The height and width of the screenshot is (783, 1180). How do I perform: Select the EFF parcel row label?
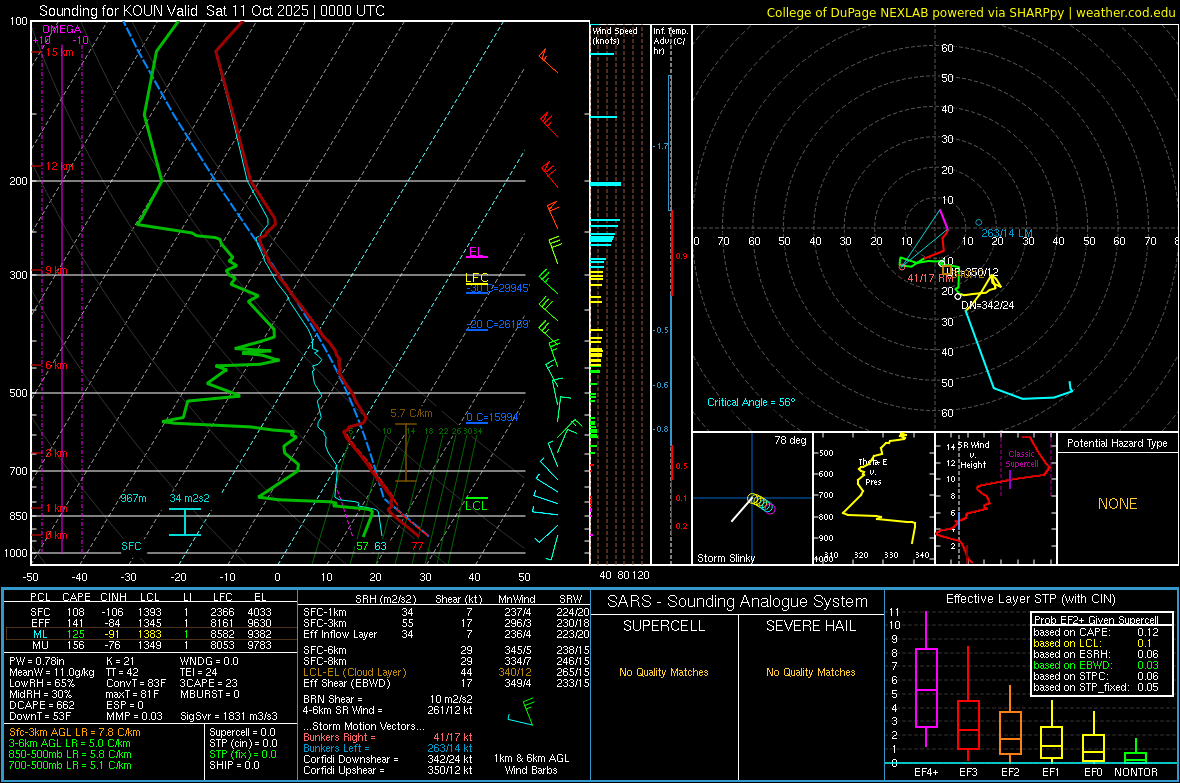pyautogui.click(x=40, y=623)
